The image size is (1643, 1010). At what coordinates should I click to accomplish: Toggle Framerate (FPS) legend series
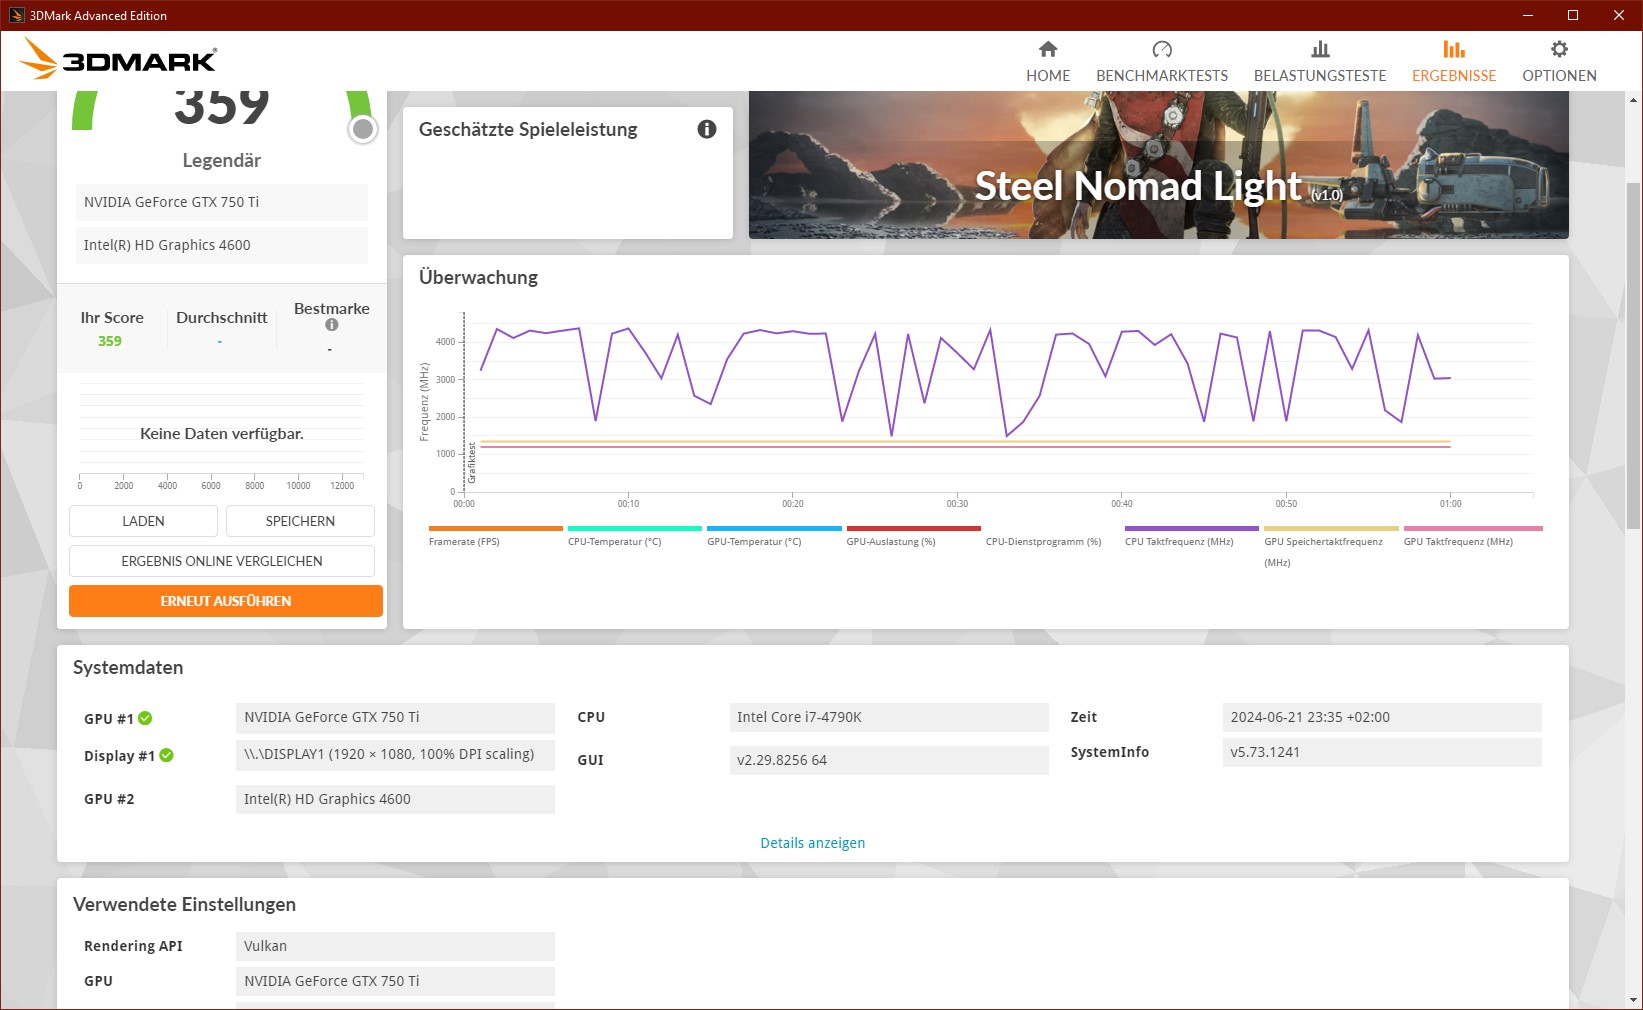click(464, 541)
